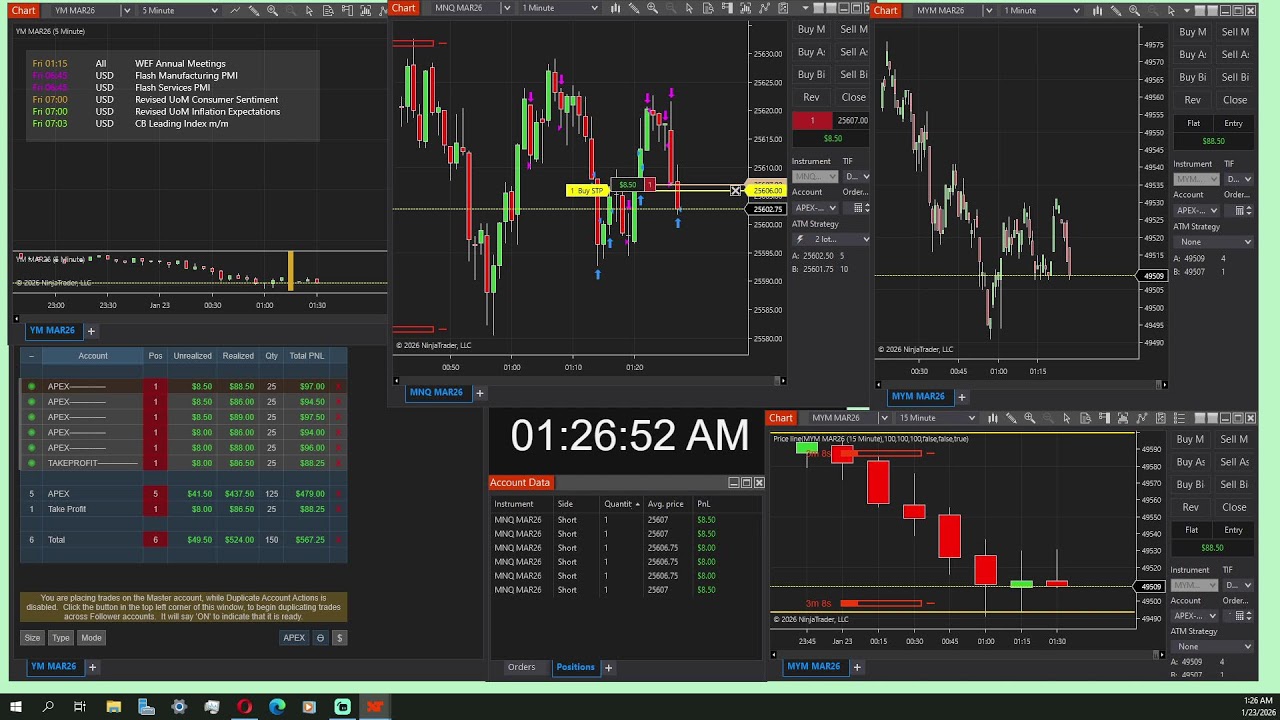
Task: Open drawing tools in MYM 1 Minute chart
Action: [1116, 11]
